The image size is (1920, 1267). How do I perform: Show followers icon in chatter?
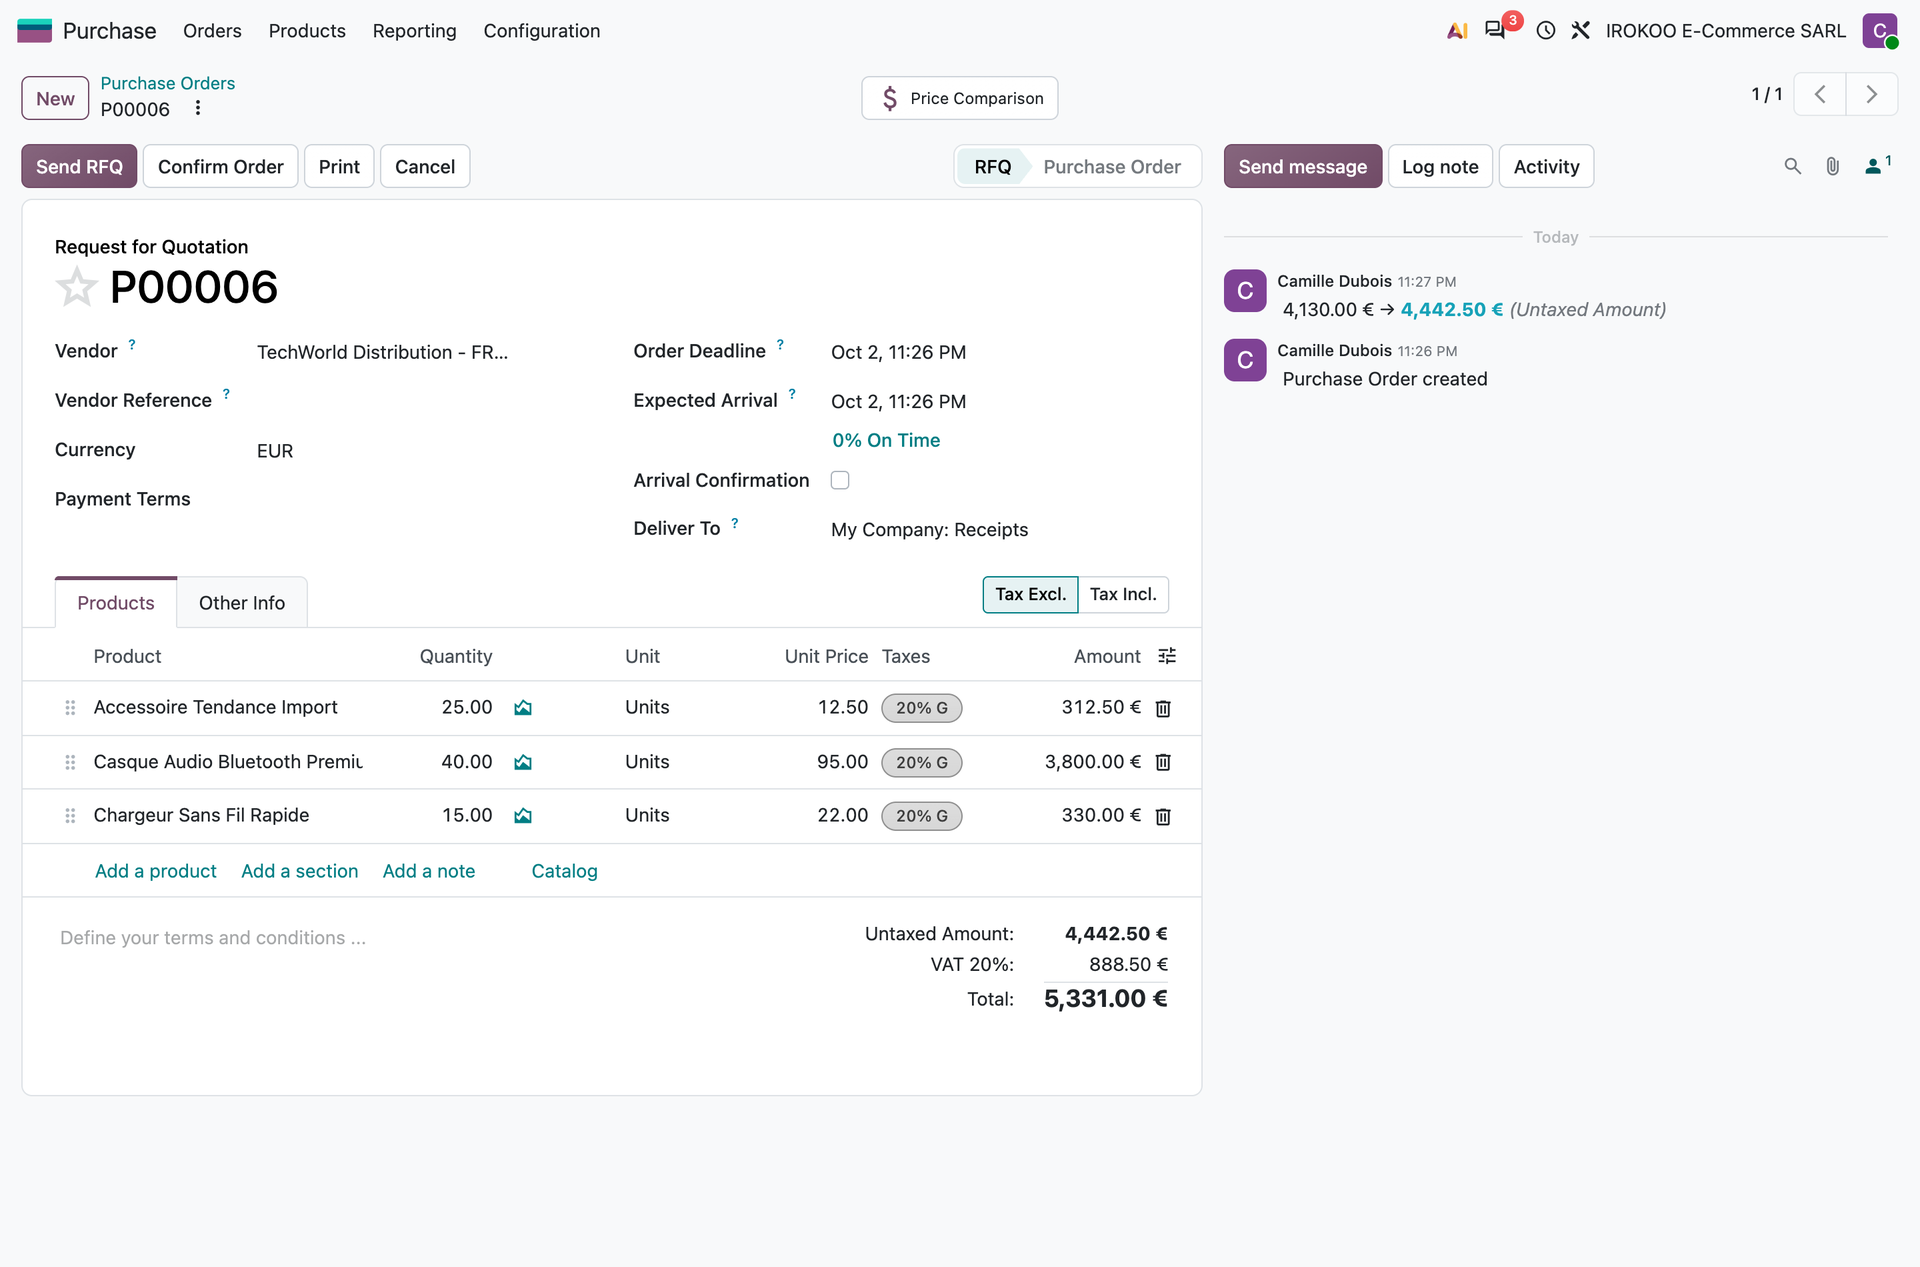(1878, 165)
